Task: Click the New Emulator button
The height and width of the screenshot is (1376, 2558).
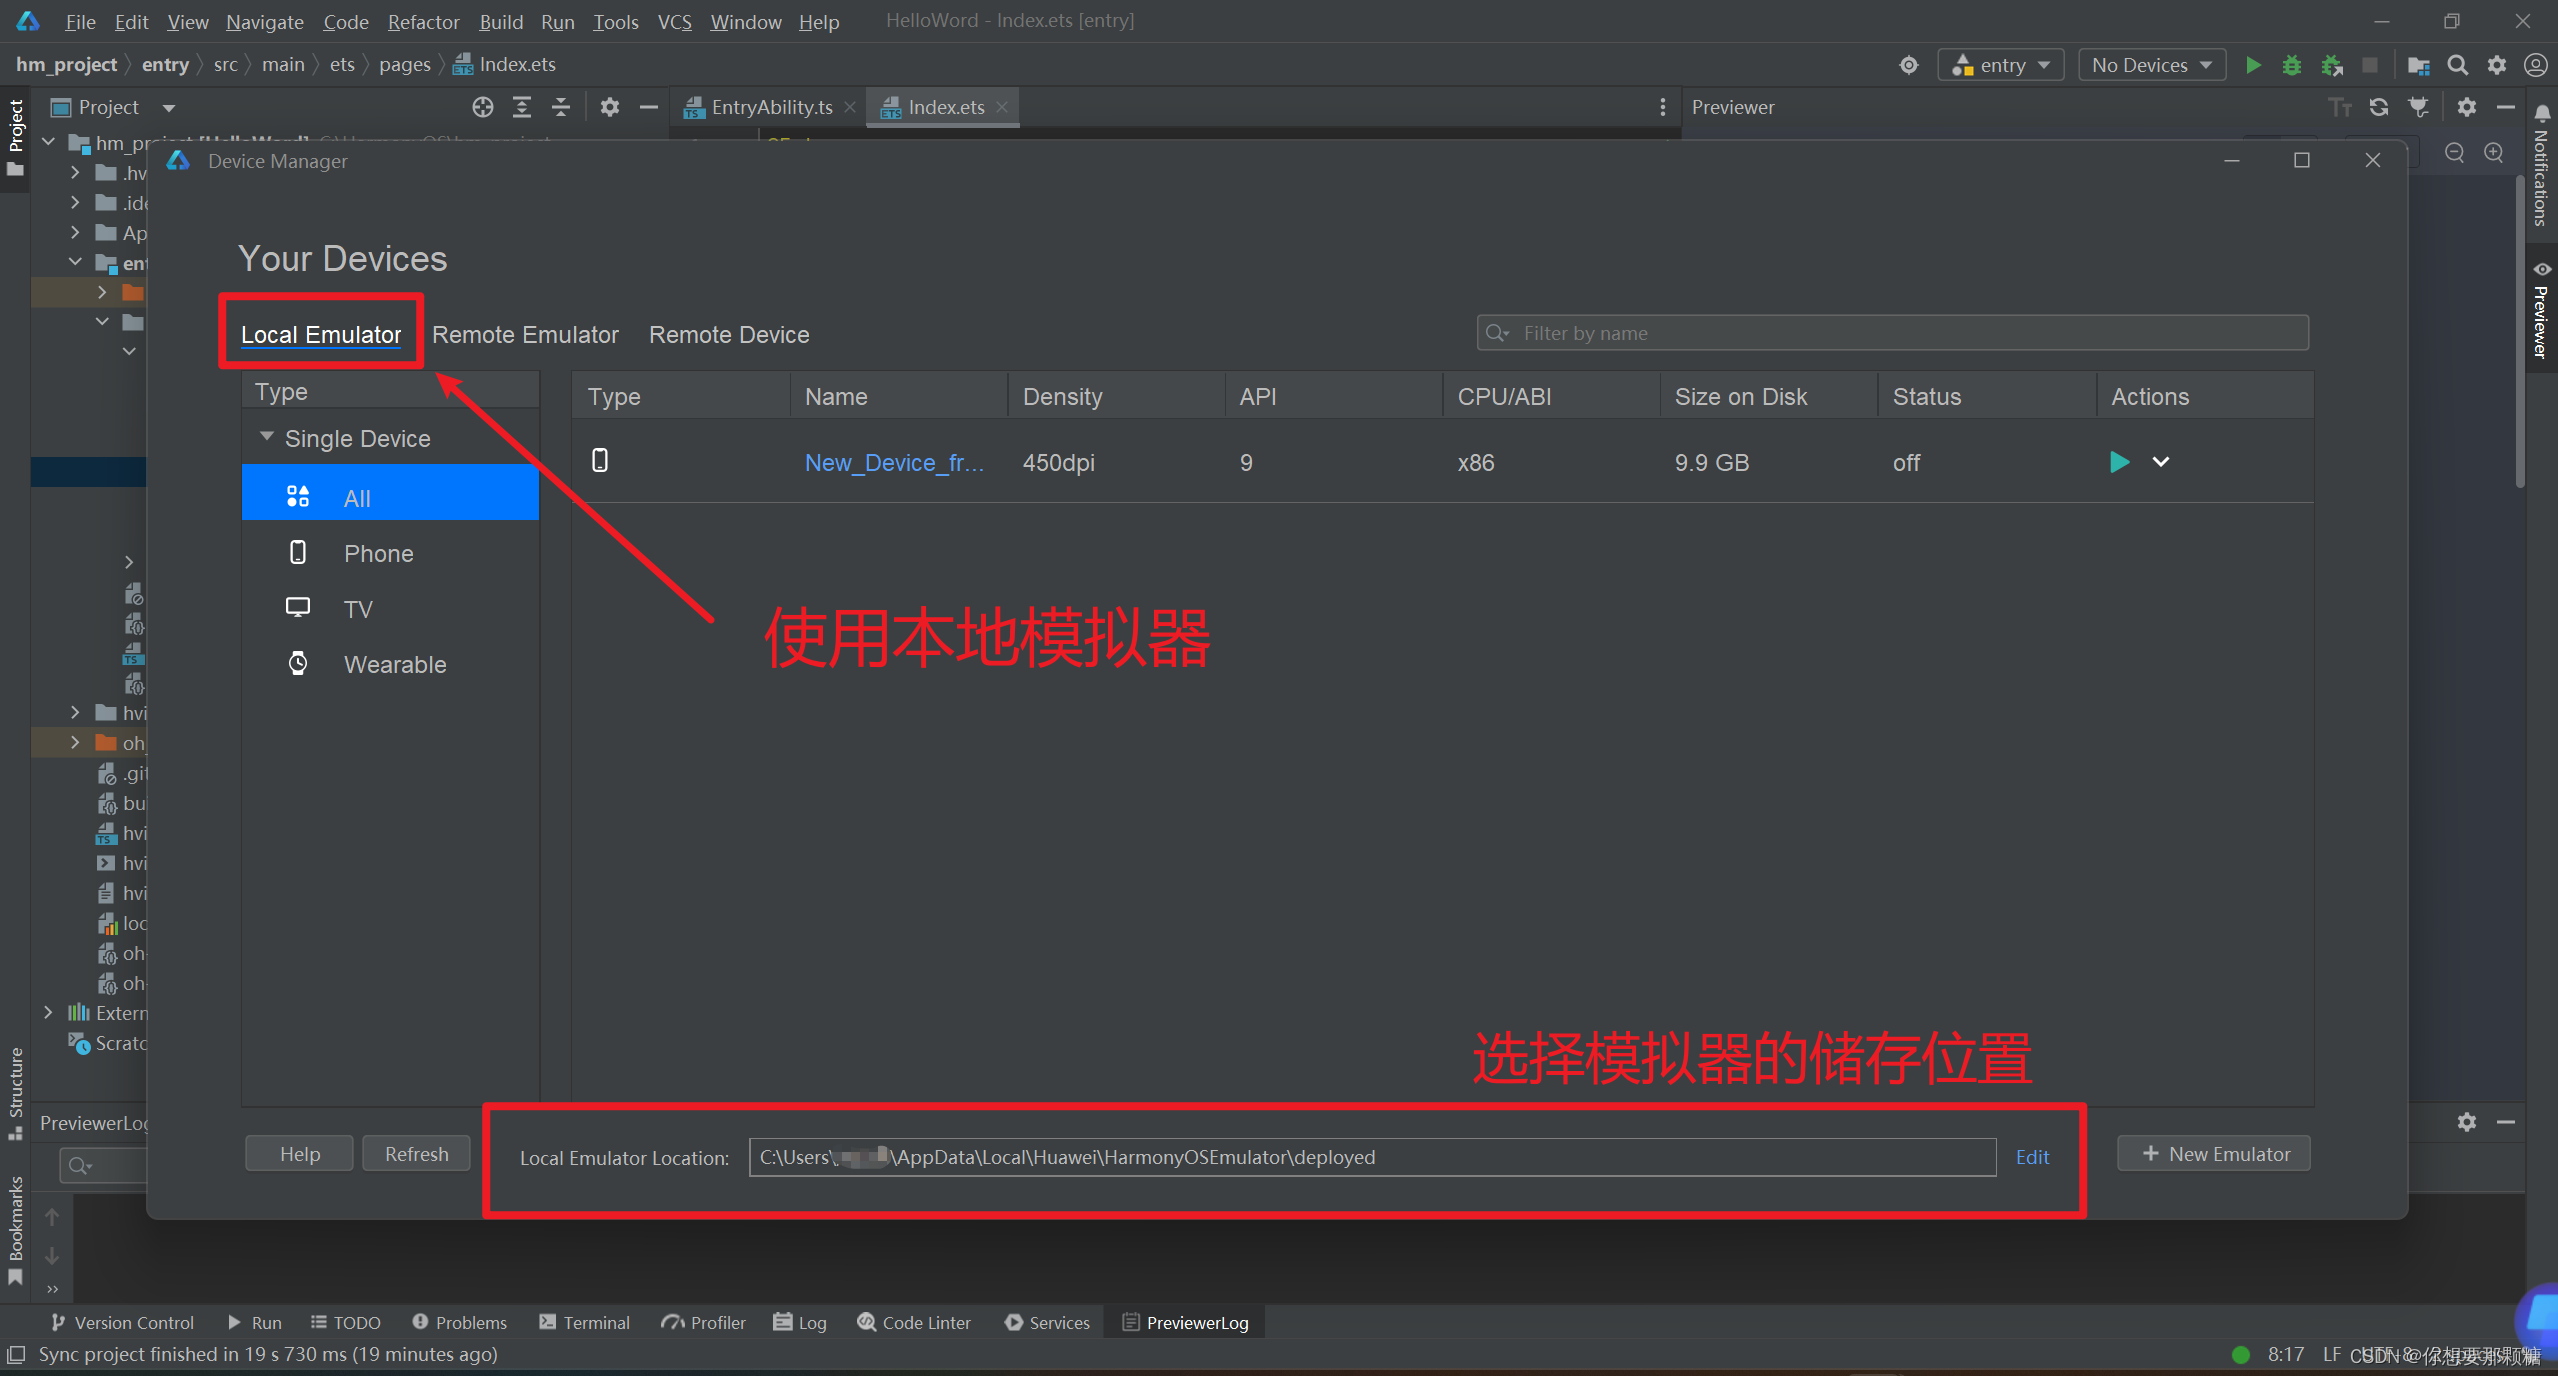Action: (x=2214, y=1154)
